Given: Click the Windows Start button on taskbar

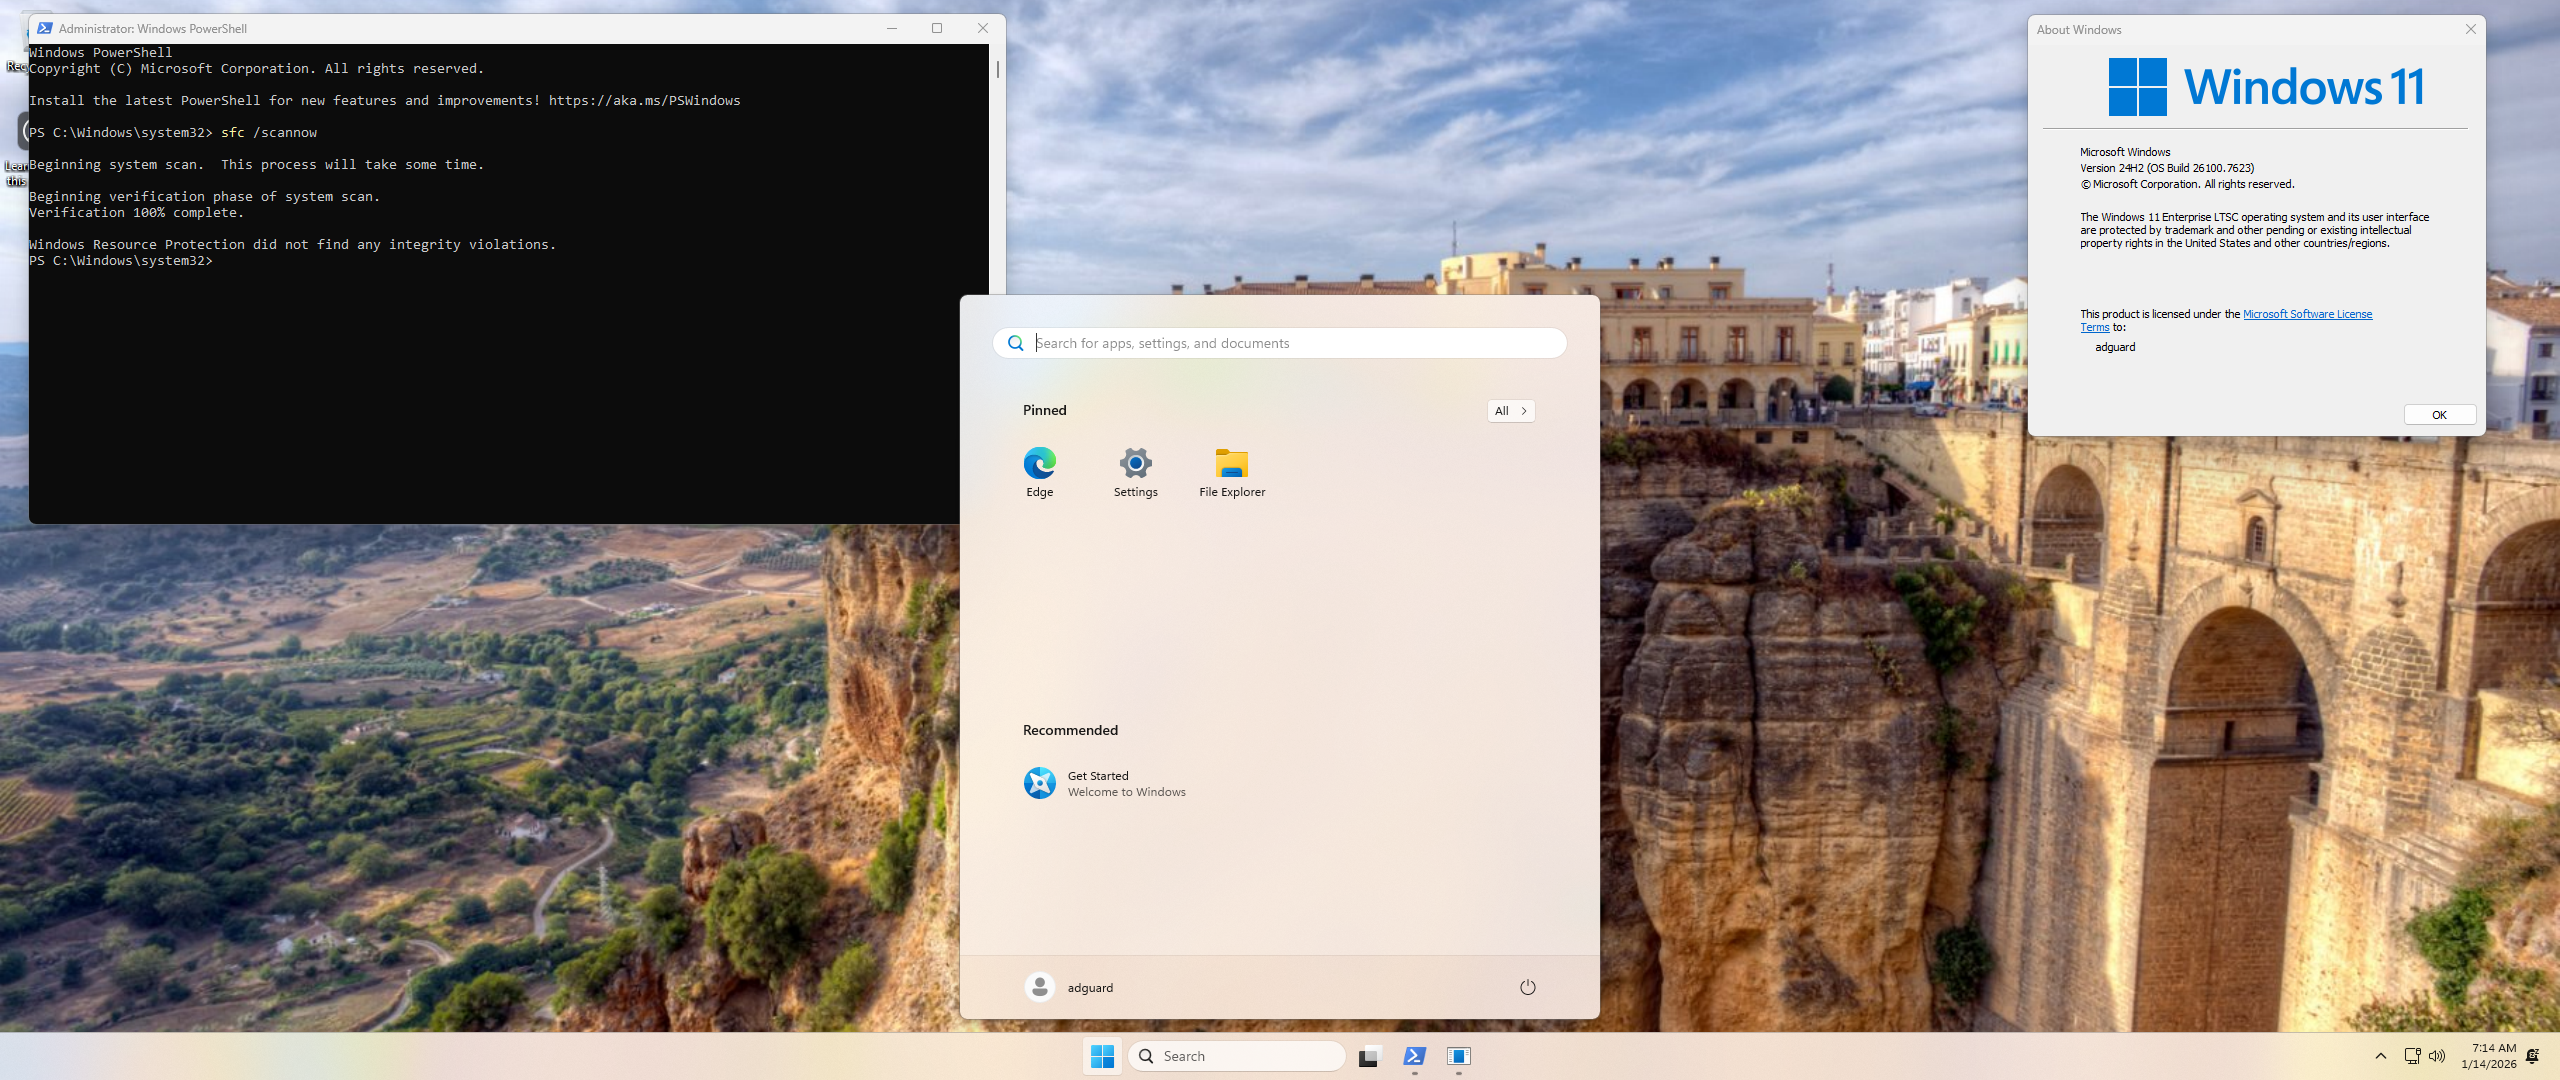Looking at the screenshot, I should [x=1102, y=1056].
